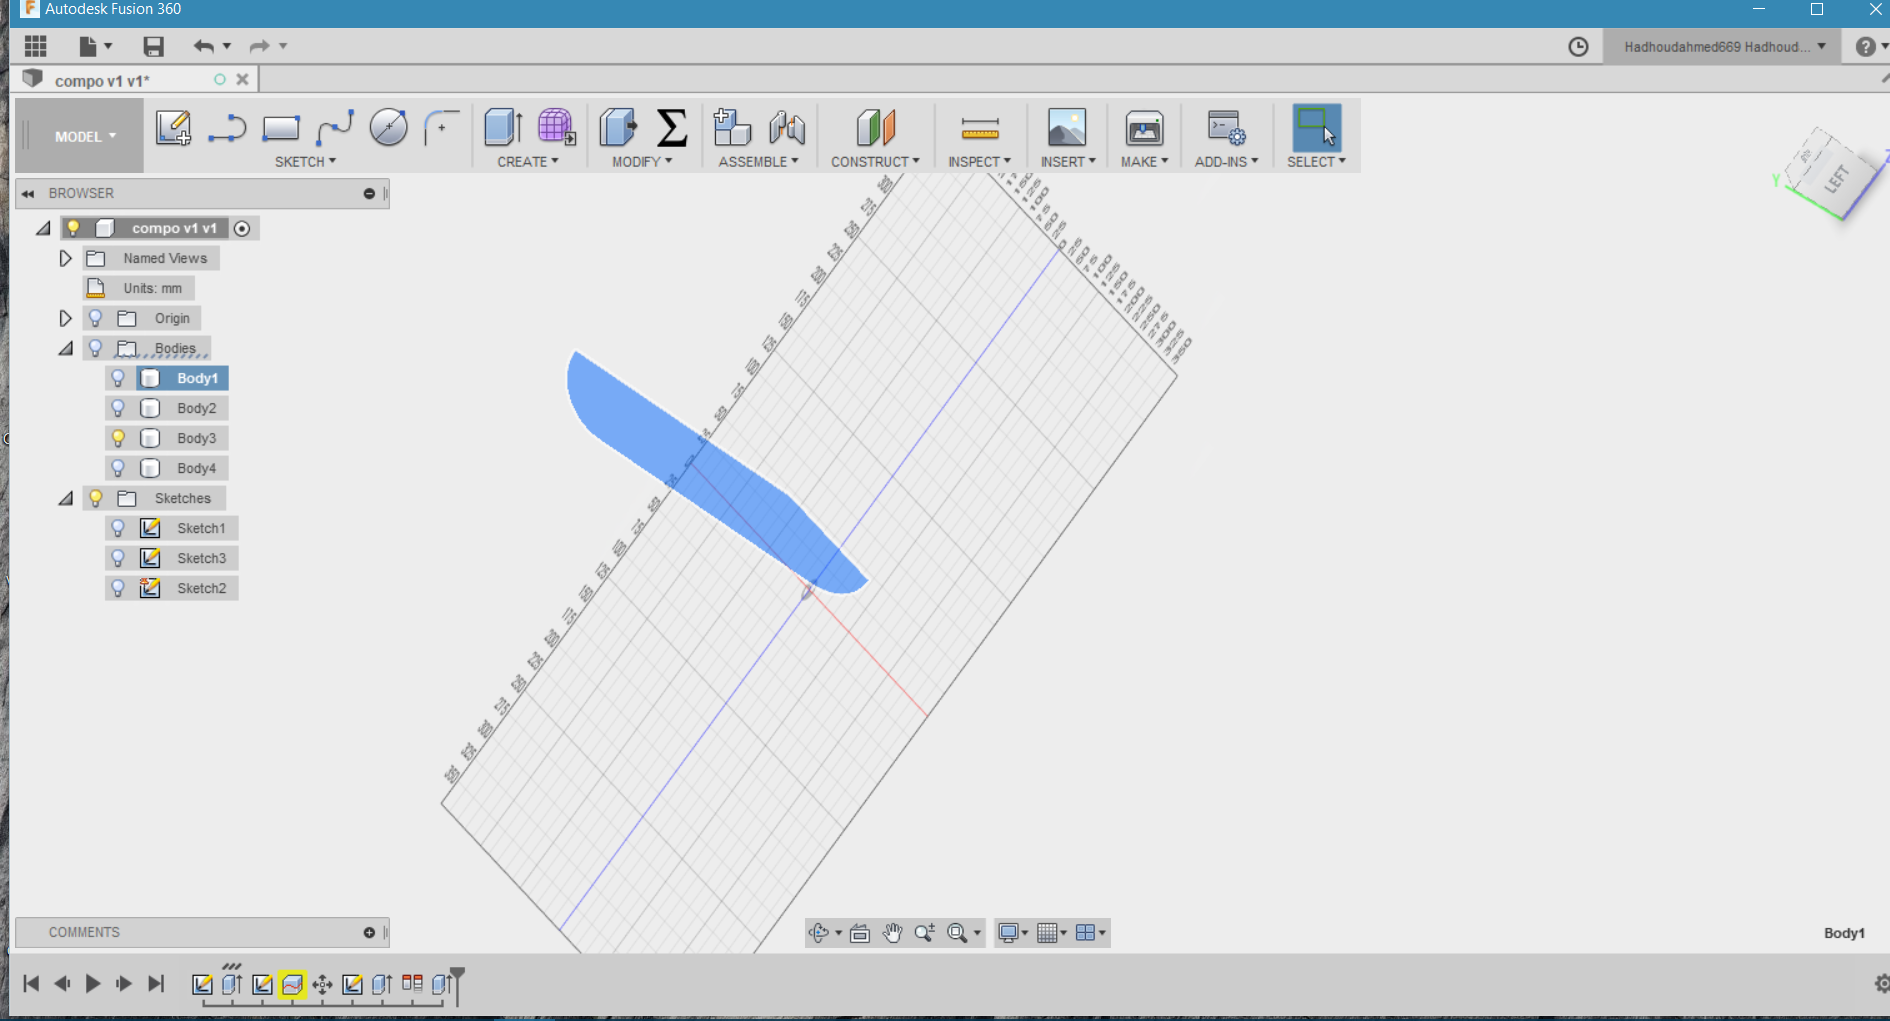Viewport: 1890px width, 1021px height.
Task: Launch the Create Form sculpt tool
Action: pos(556,128)
